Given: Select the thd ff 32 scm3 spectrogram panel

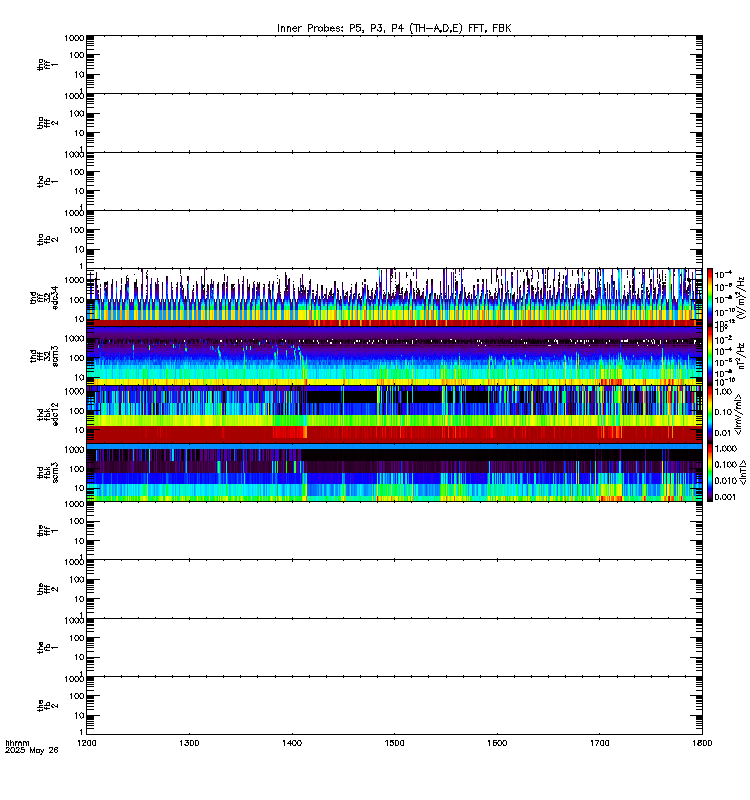Looking at the screenshot, I should 394,356.
